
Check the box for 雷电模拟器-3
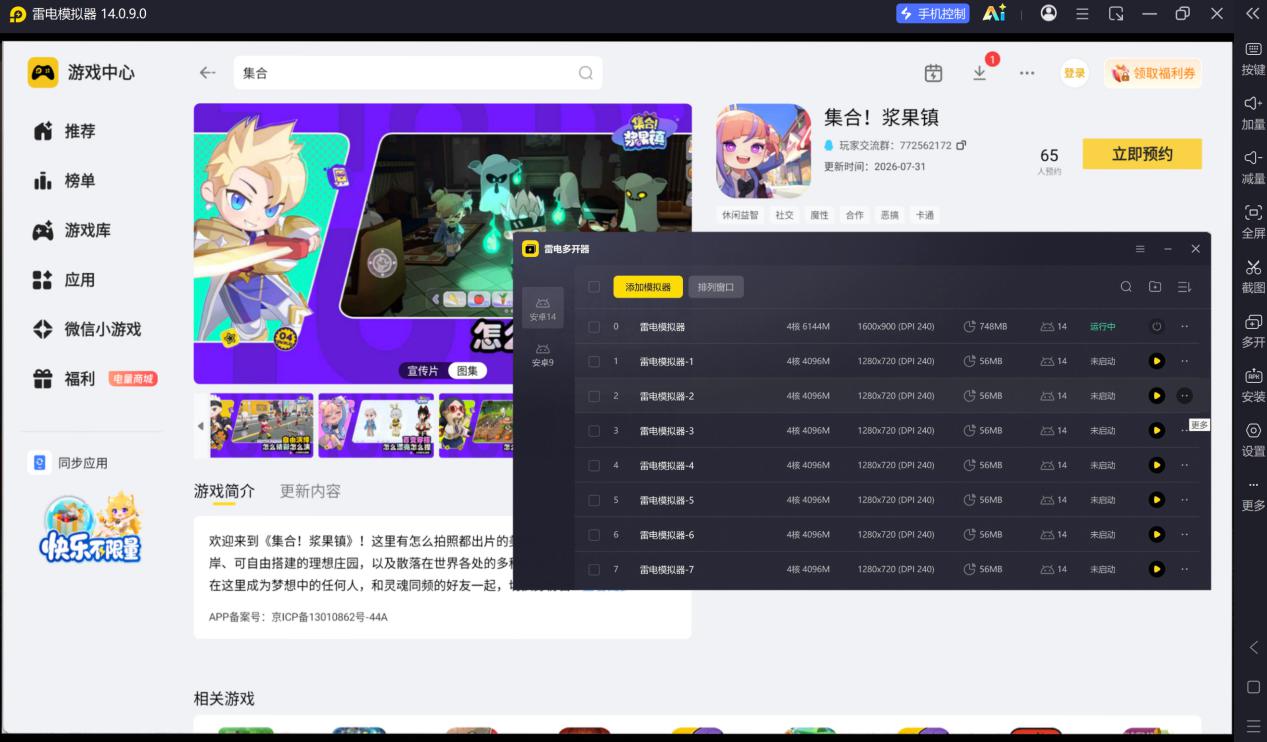[594, 431]
